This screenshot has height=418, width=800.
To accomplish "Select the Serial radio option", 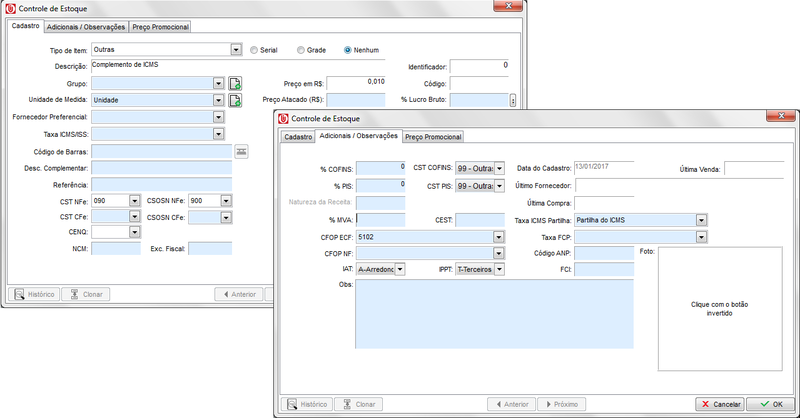I will [254, 49].
